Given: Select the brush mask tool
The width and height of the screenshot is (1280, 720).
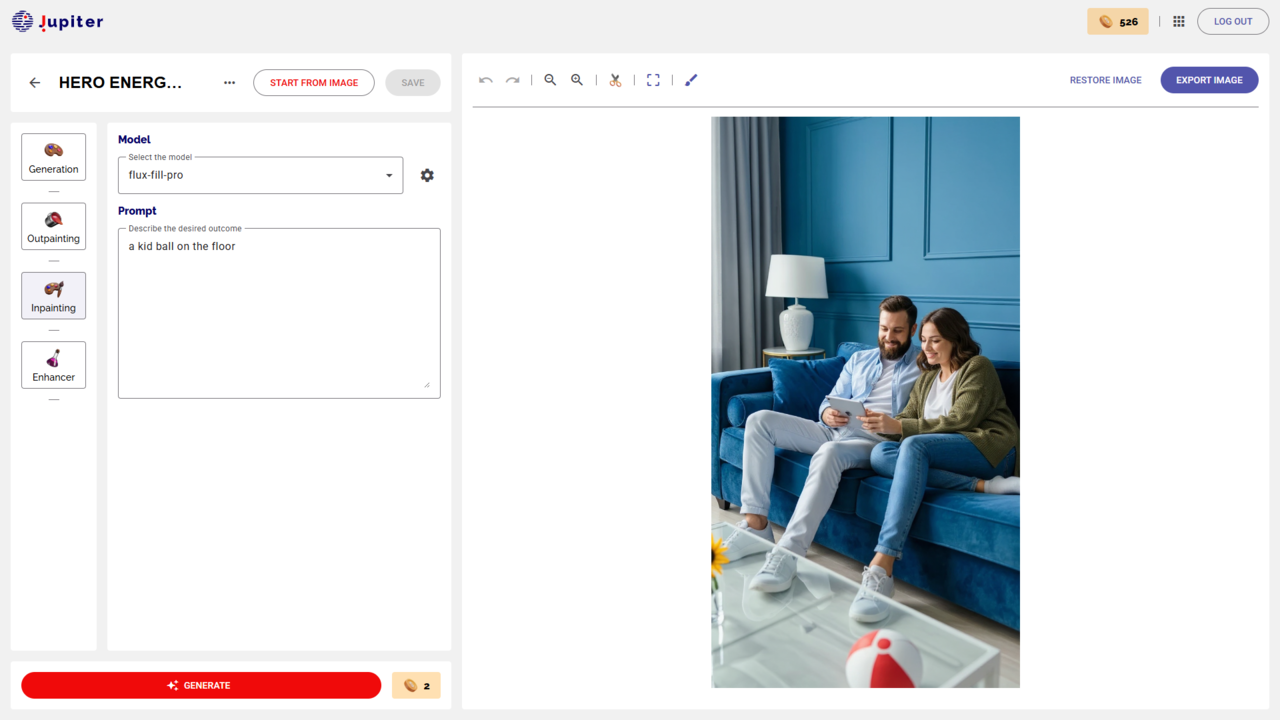Looking at the screenshot, I should (691, 80).
